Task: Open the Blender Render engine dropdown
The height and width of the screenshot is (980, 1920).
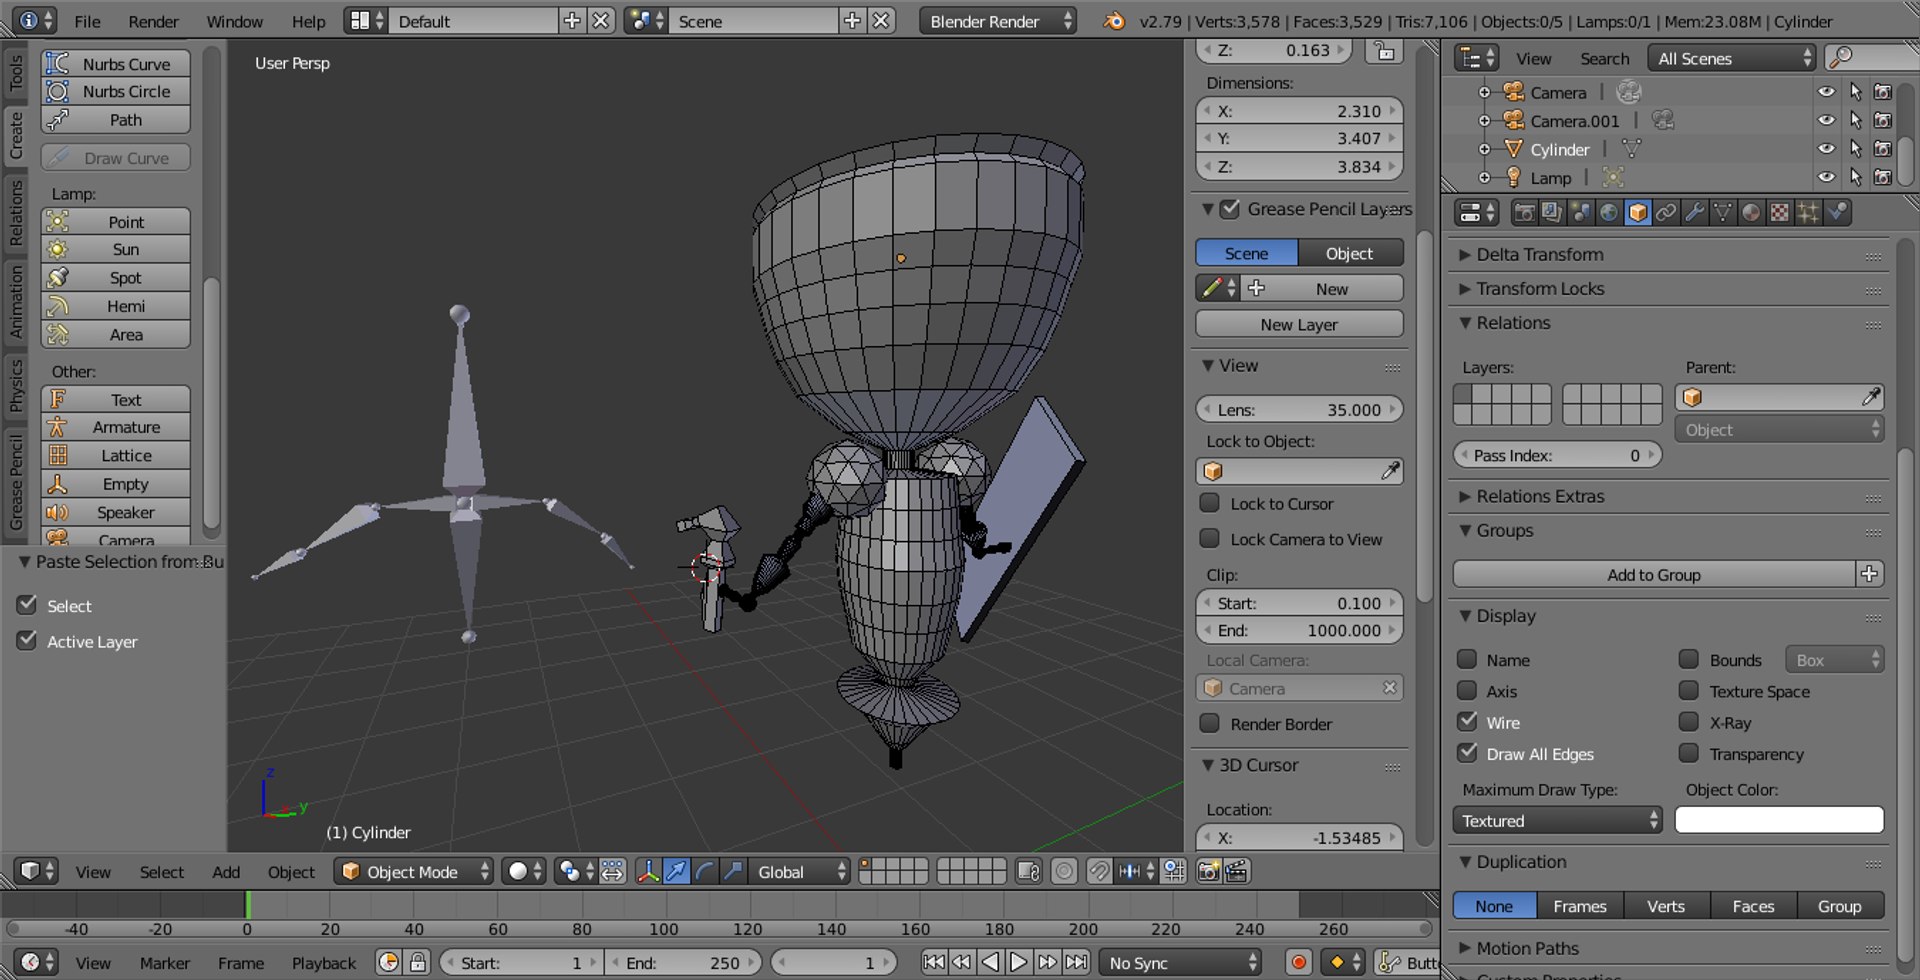Action: point(998,21)
